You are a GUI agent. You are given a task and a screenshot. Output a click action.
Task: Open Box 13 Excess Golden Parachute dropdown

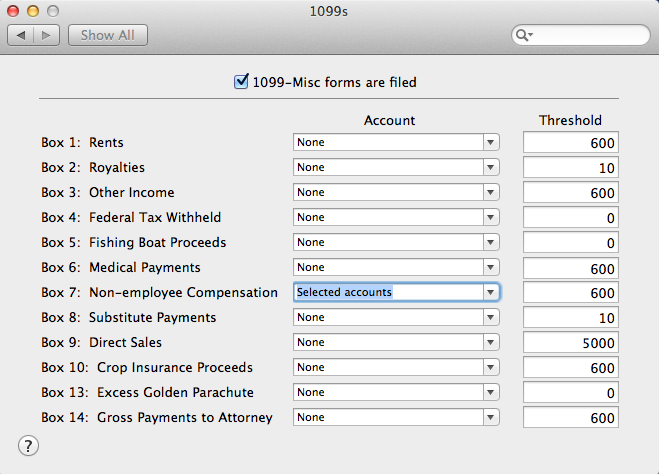pyautogui.click(x=396, y=392)
